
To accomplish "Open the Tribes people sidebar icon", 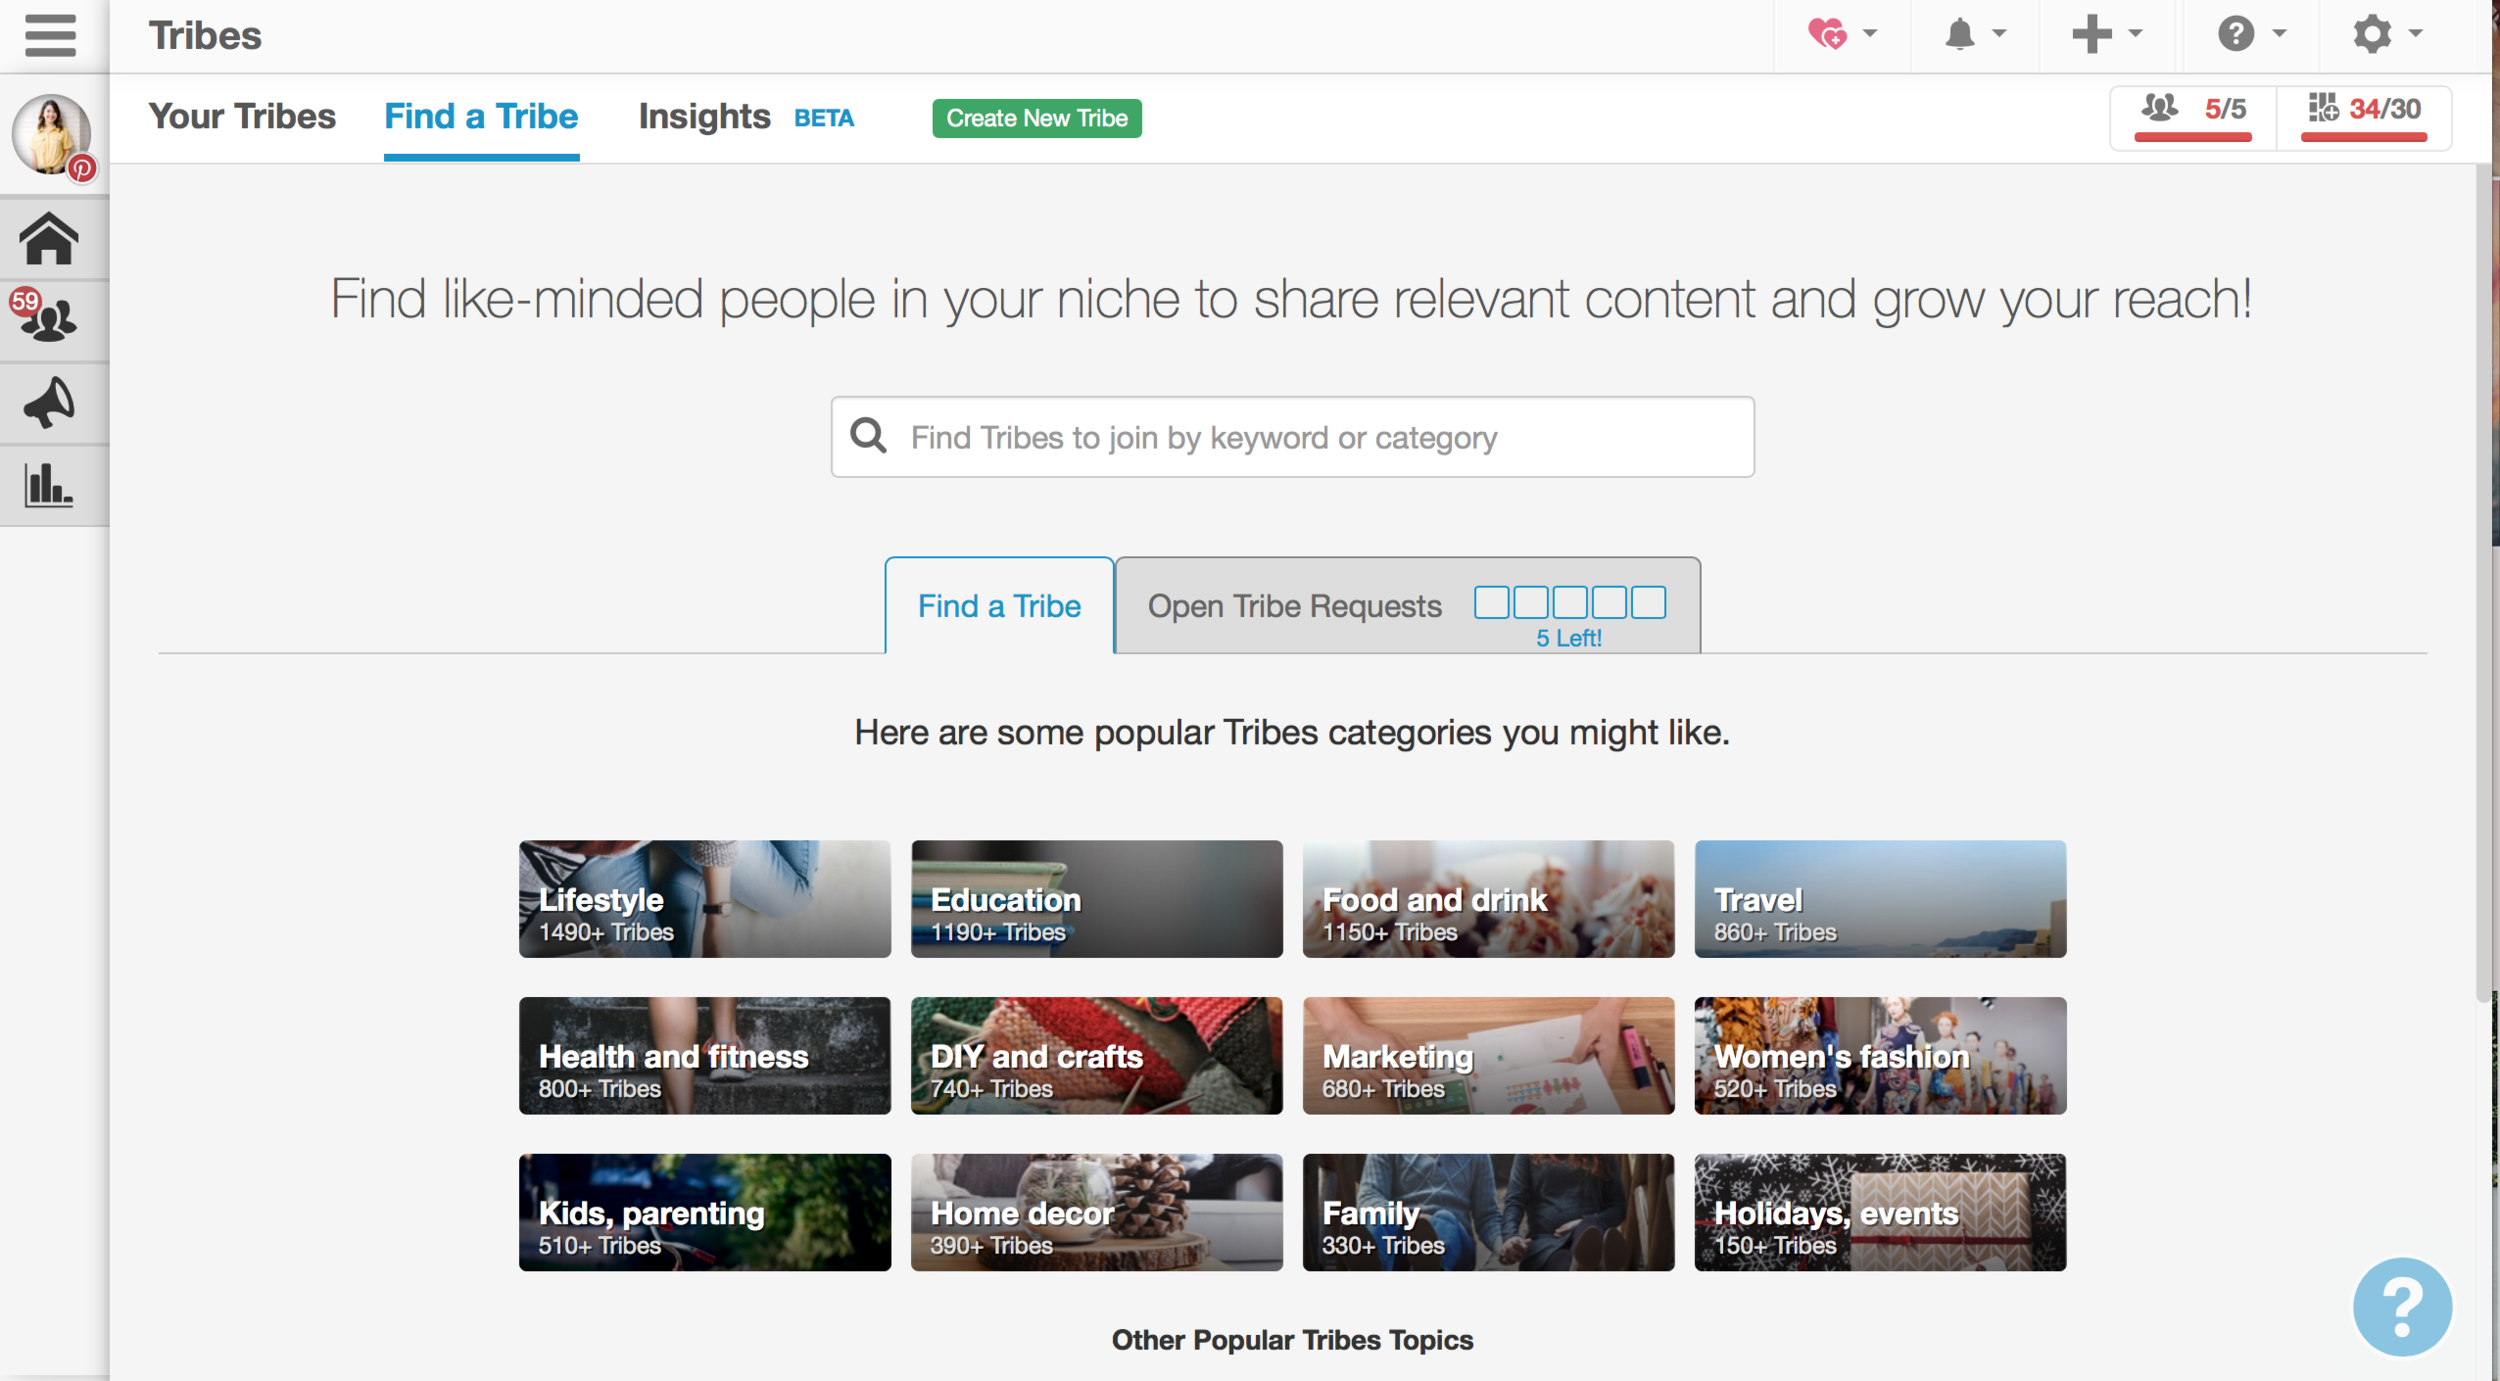I will [49, 320].
